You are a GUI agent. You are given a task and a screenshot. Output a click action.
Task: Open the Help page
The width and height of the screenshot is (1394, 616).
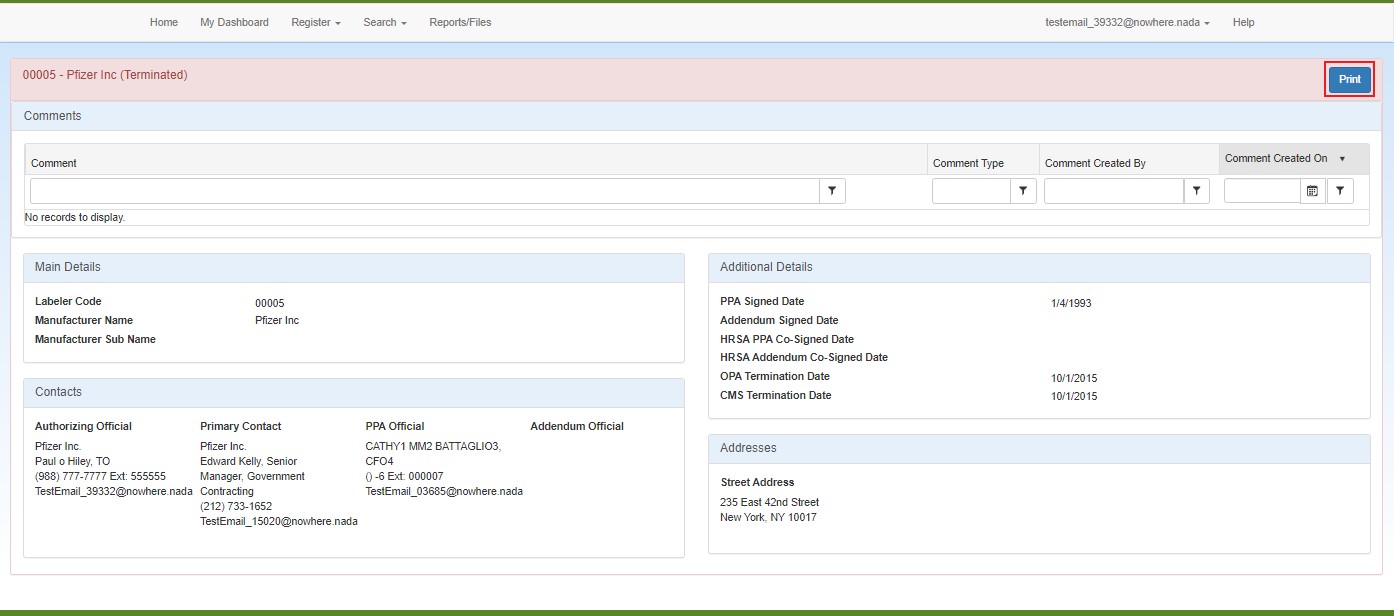(1243, 22)
